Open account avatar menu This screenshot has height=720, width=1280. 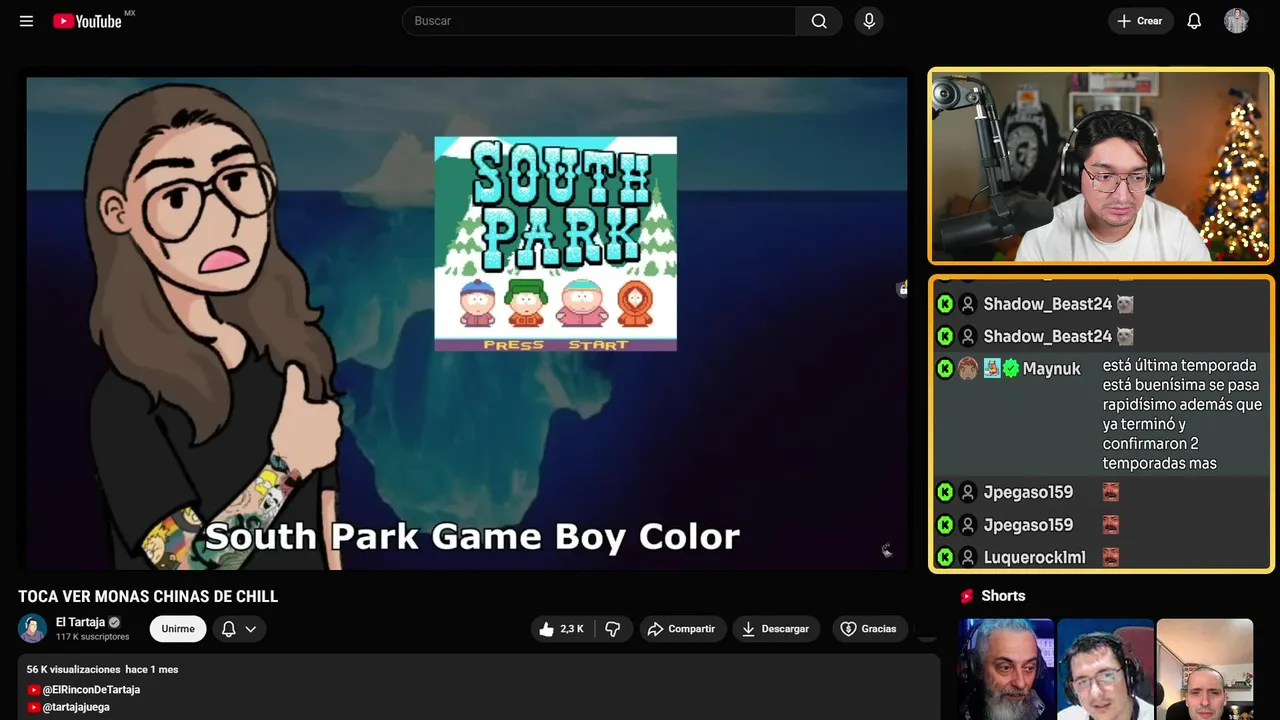[x=1236, y=21]
